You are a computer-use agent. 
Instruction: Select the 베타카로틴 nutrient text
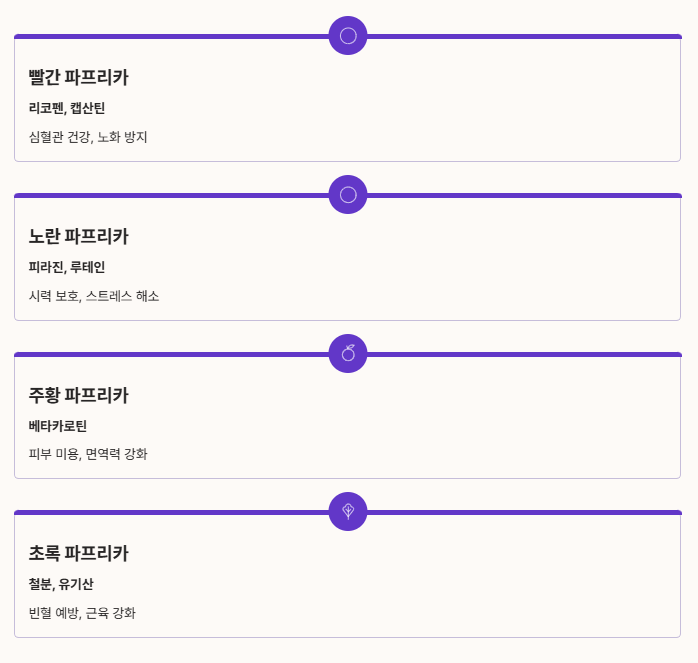click(x=58, y=426)
